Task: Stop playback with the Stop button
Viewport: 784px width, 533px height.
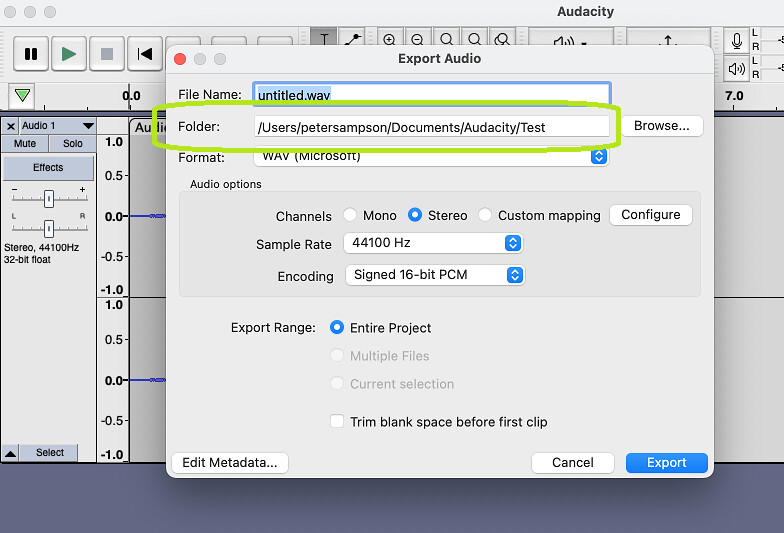Action: coord(107,54)
